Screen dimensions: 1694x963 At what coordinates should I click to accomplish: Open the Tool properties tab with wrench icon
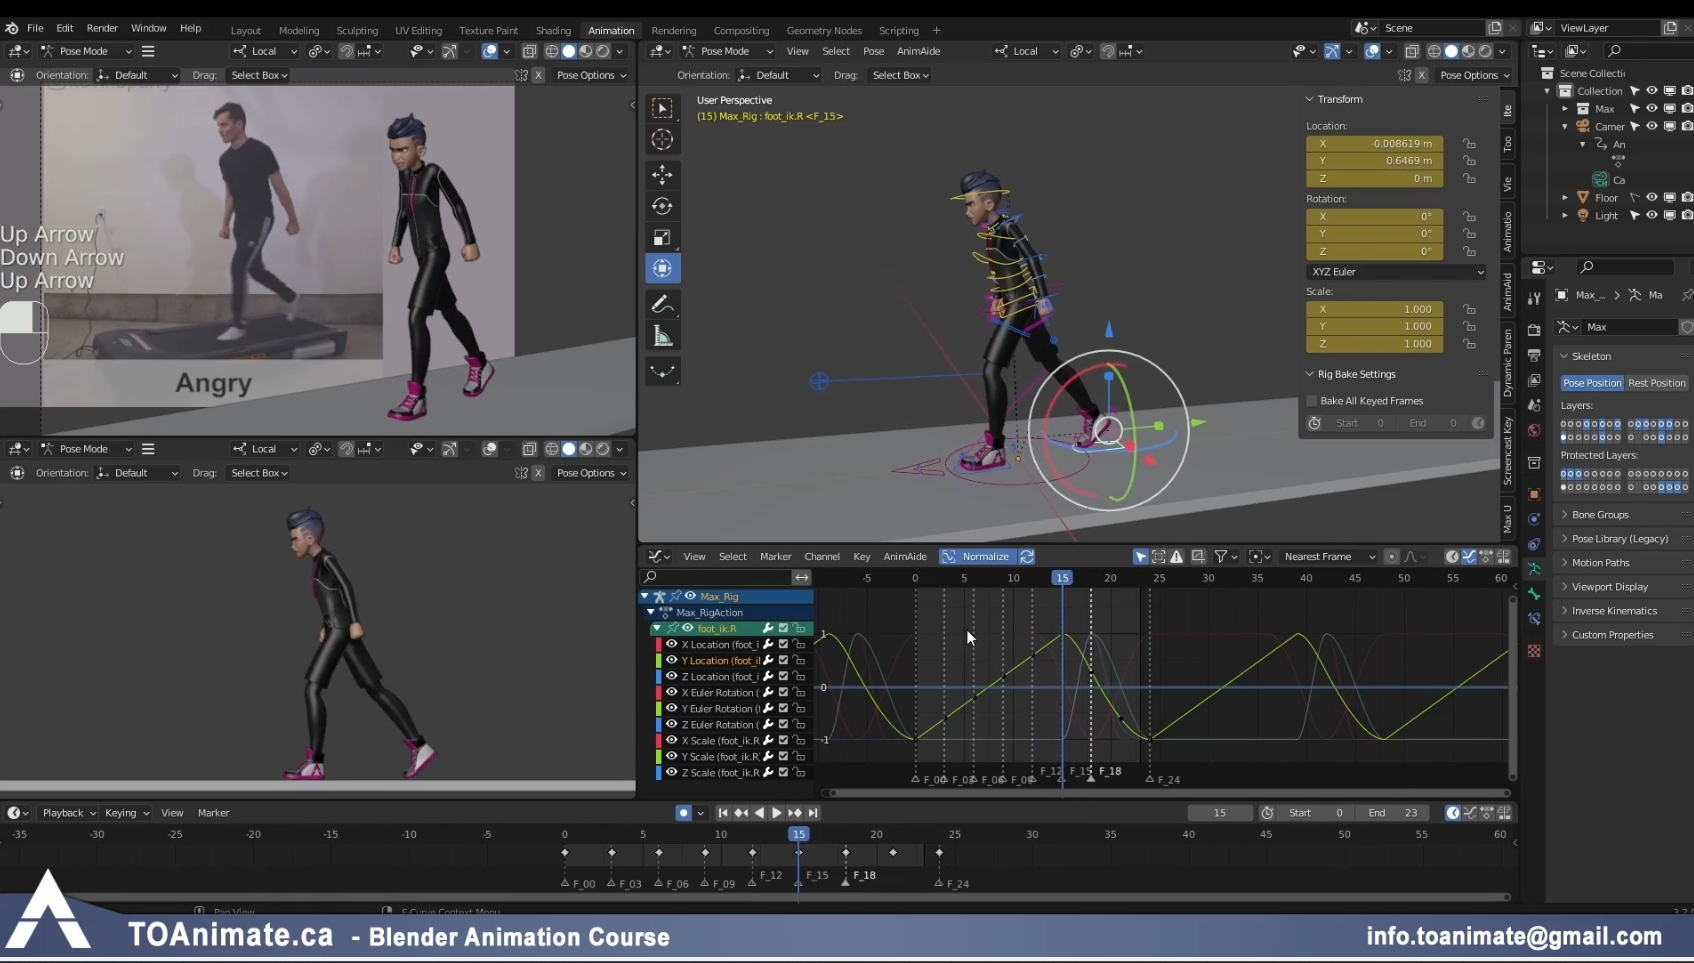pyautogui.click(x=1534, y=298)
